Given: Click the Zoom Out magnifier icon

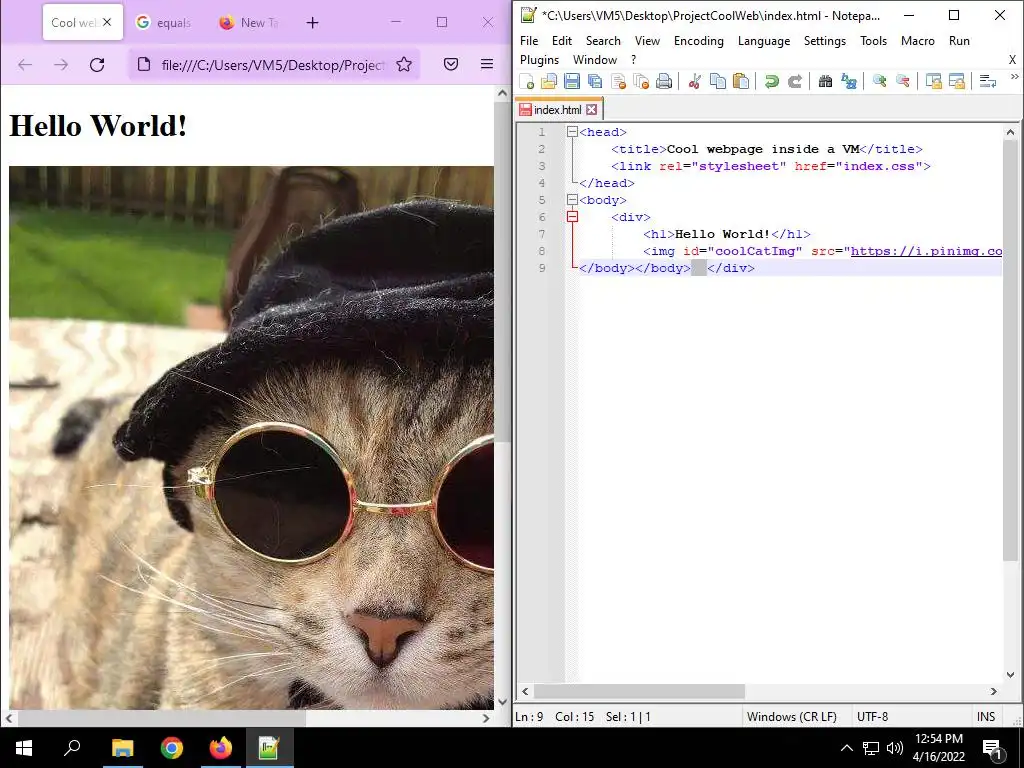Looking at the screenshot, I should (903, 81).
